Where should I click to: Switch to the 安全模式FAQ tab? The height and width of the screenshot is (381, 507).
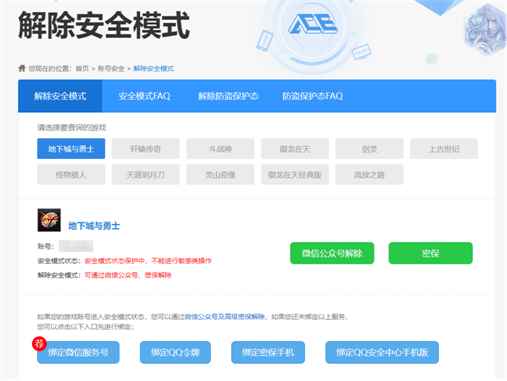point(144,96)
